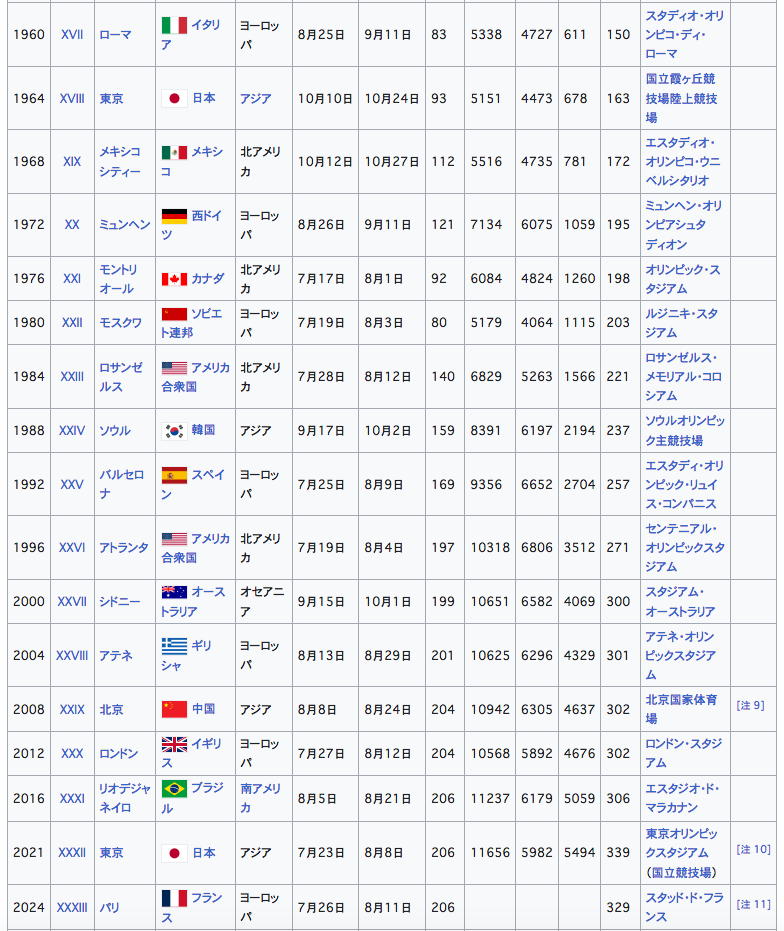The height and width of the screenshot is (931, 784).
Task: Open the アテネ city link
Action: click(x=116, y=656)
